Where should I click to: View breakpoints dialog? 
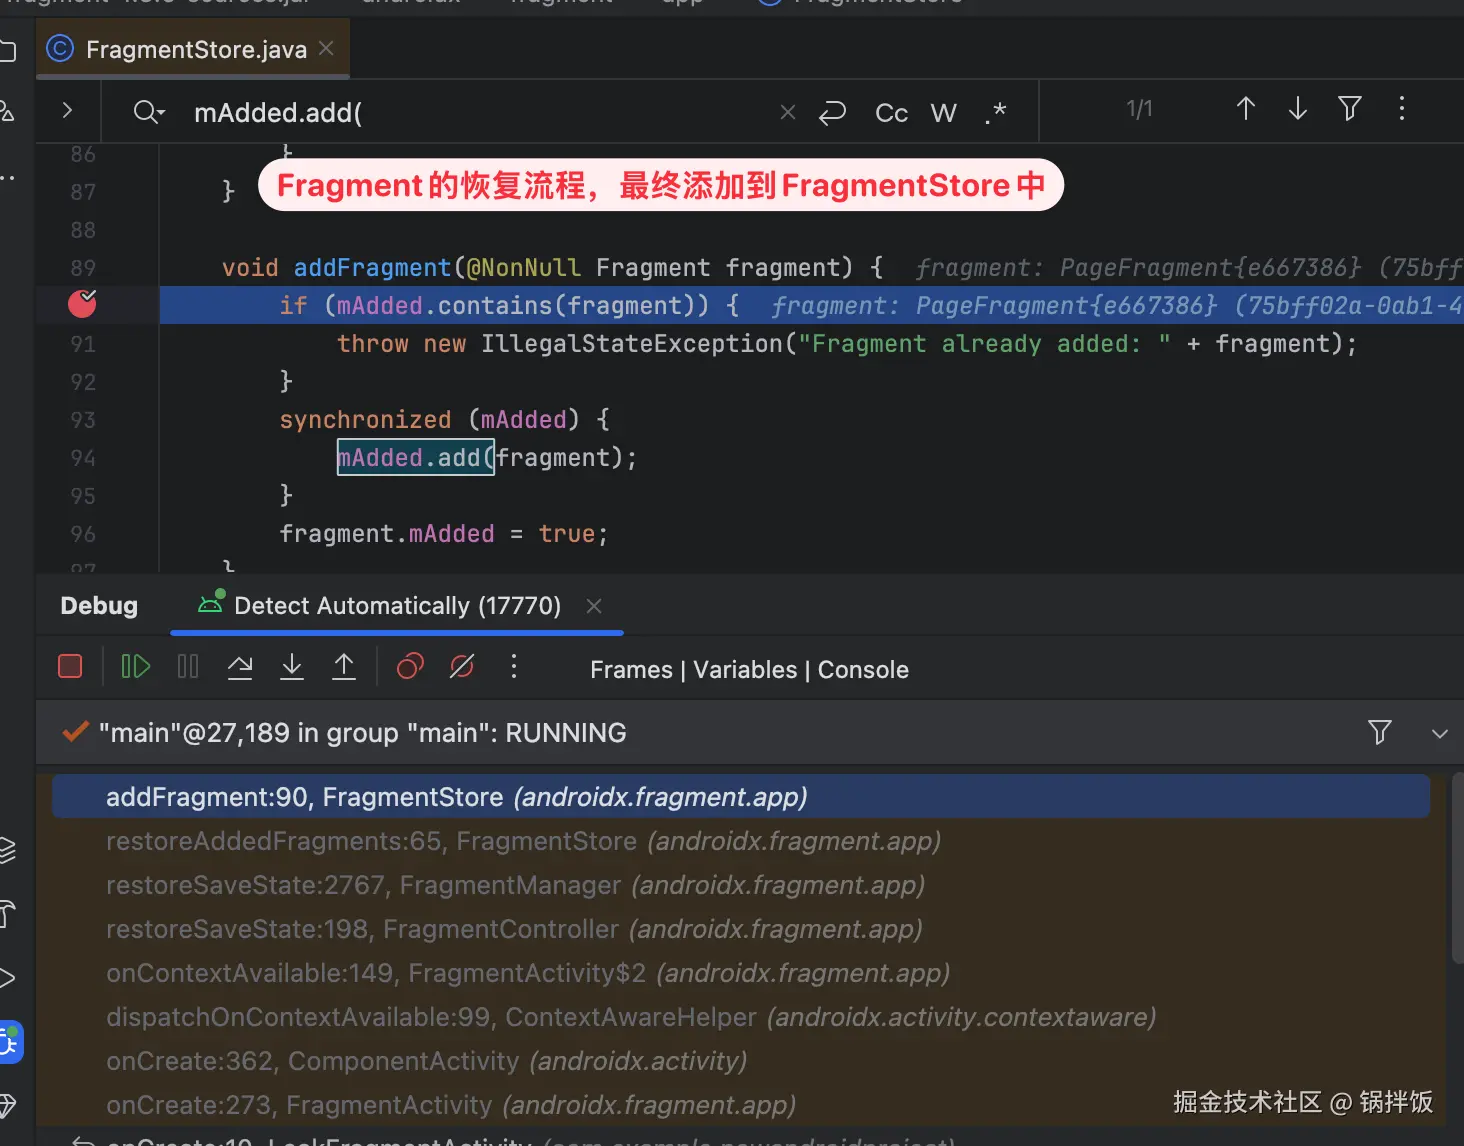pos(410,666)
